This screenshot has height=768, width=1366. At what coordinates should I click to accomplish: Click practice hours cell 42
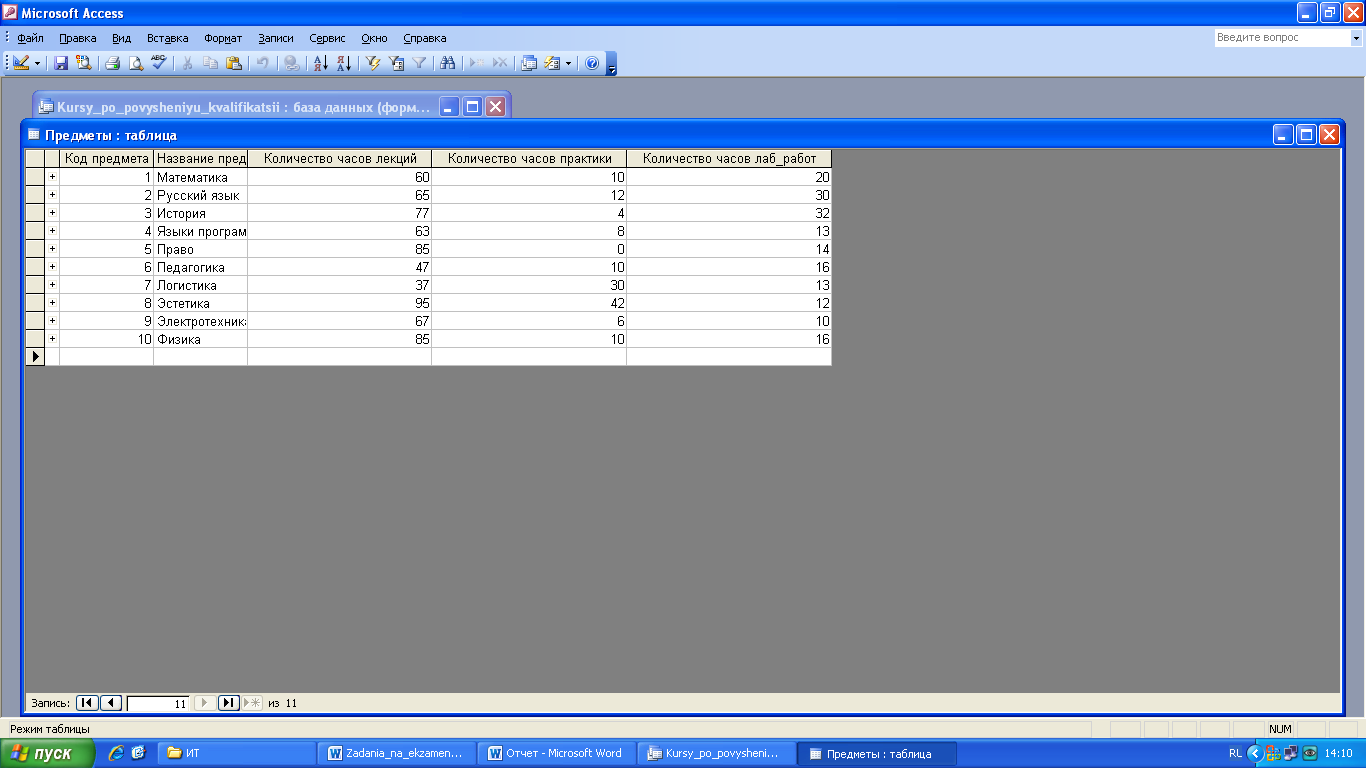coord(529,303)
